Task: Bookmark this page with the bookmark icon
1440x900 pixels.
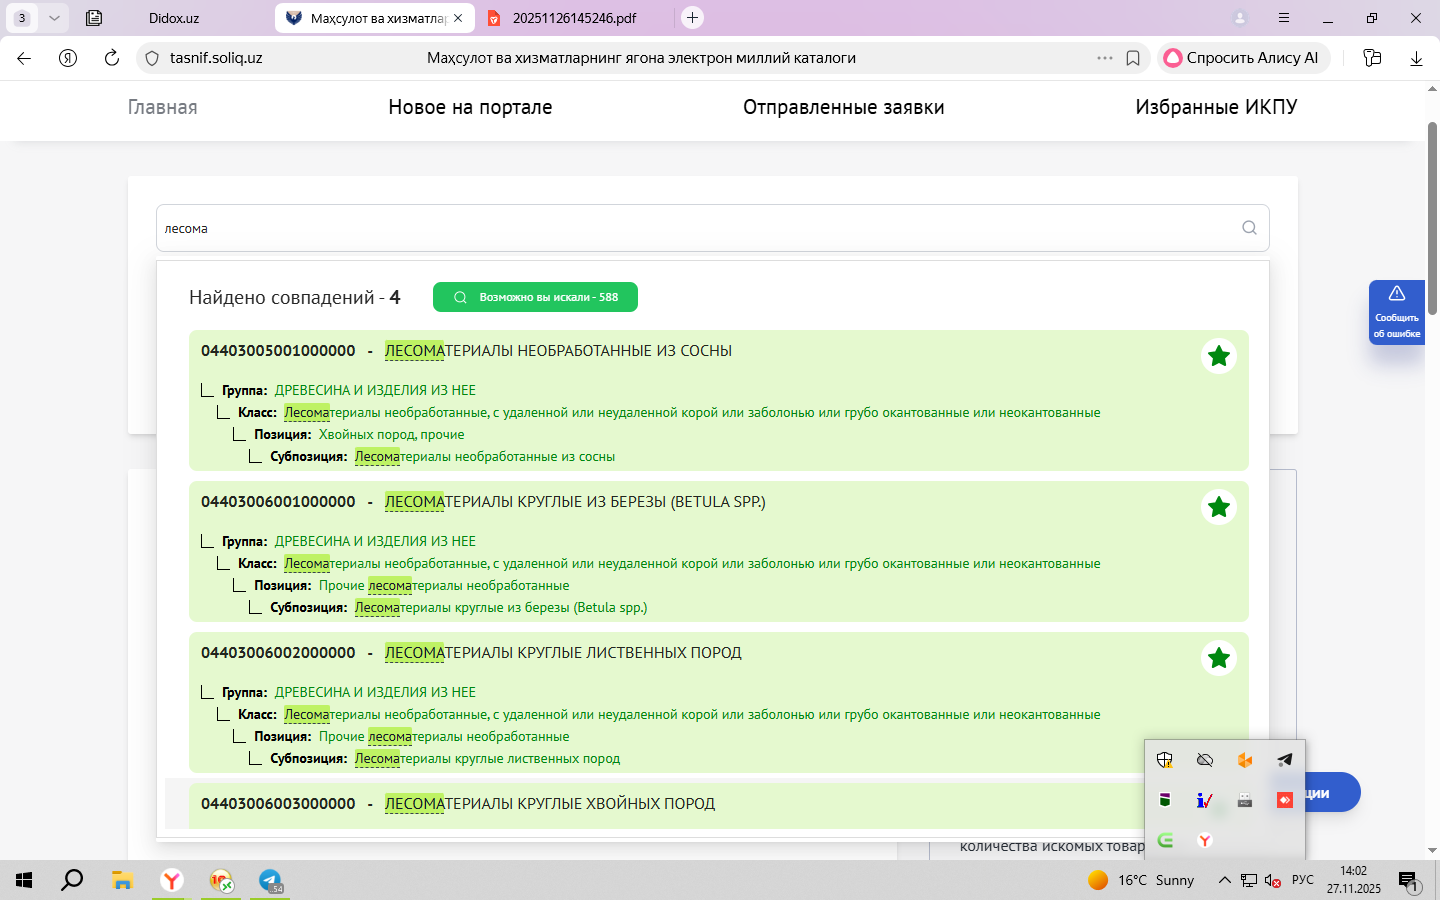Action: pyautogui.click(x=1133, y=58)
